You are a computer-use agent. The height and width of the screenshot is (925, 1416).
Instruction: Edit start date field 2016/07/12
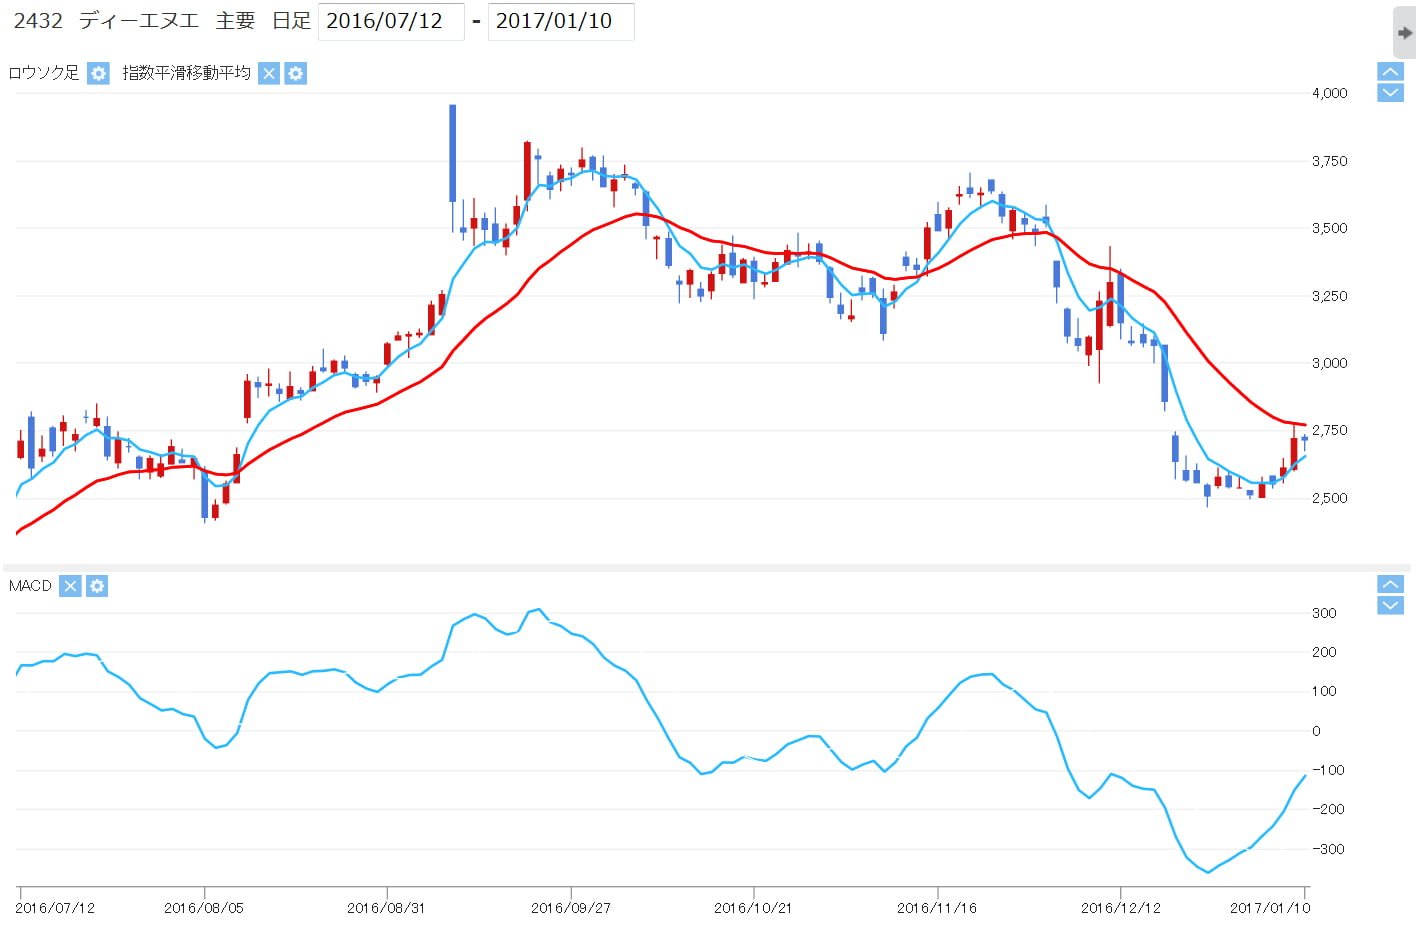coord(391,21)
